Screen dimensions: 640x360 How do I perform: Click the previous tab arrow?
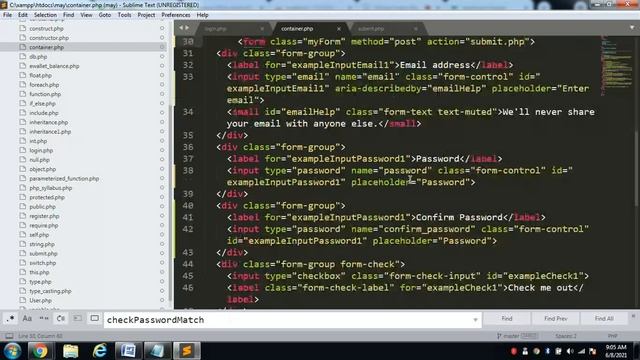coord(181,28)
